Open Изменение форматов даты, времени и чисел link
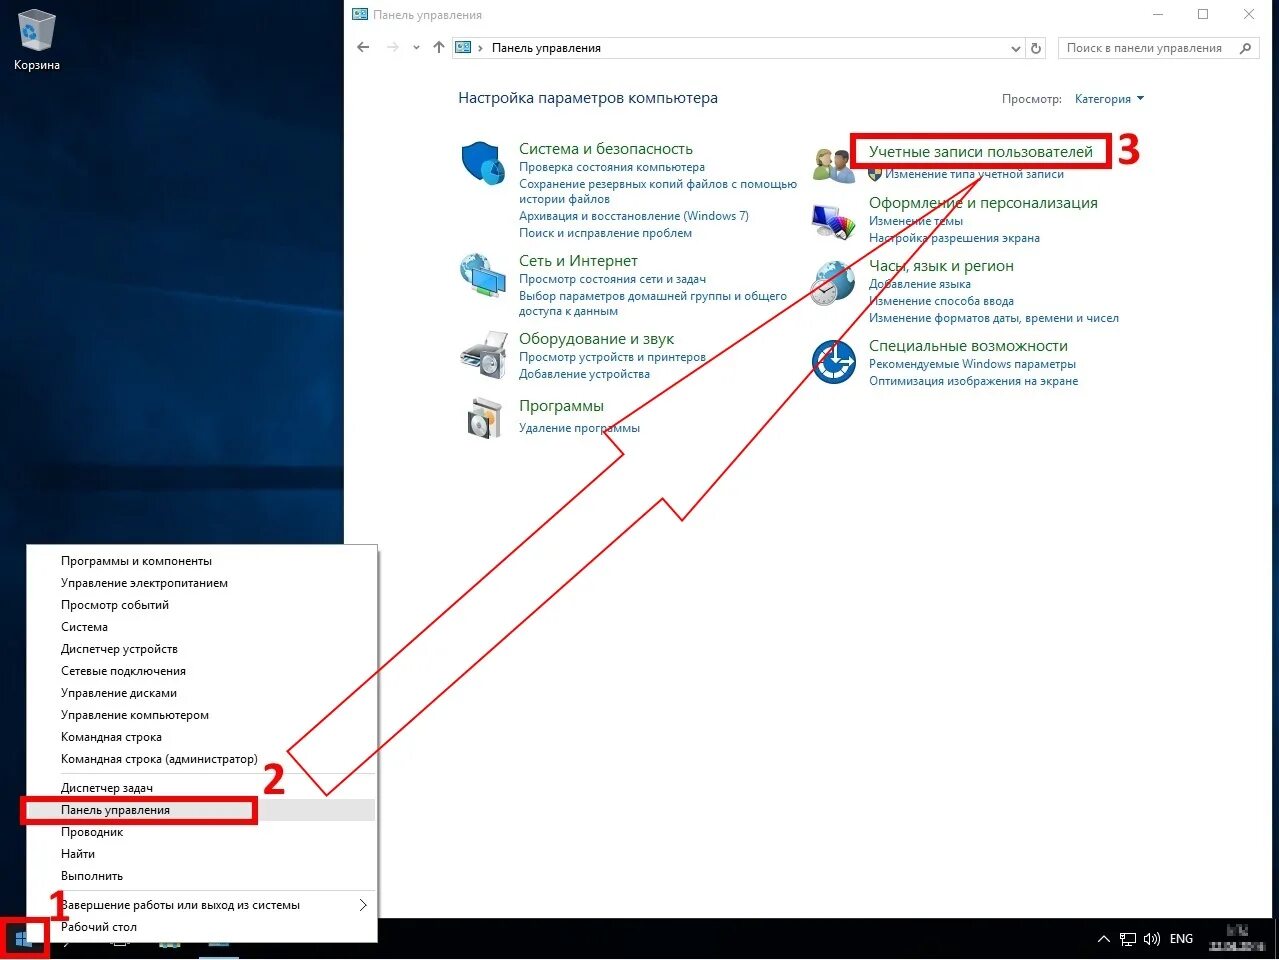 (993, 318)
